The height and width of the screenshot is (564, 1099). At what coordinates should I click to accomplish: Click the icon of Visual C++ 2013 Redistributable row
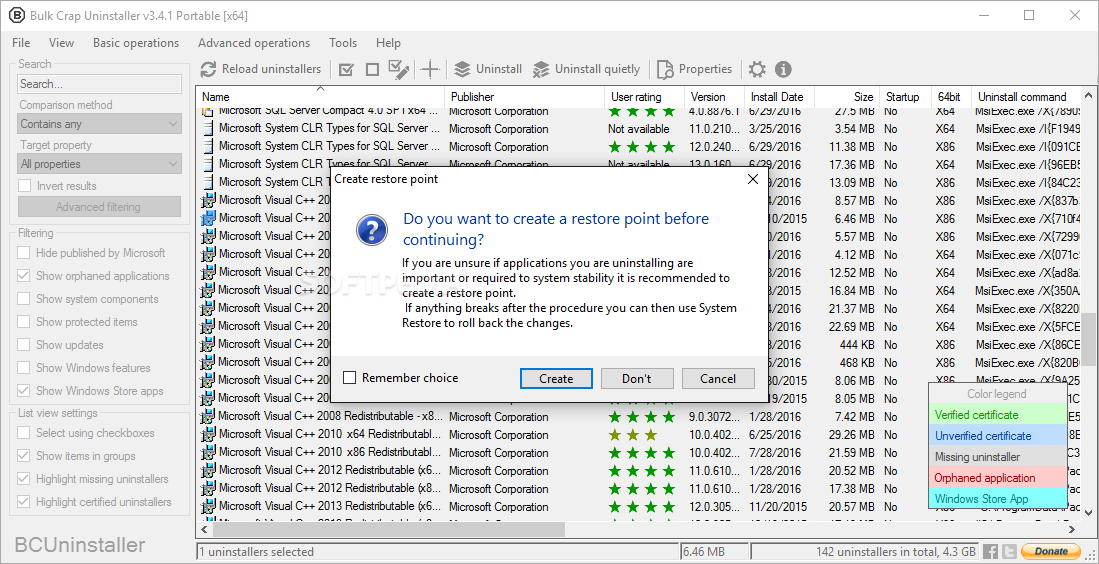click(x=207, y=506)
